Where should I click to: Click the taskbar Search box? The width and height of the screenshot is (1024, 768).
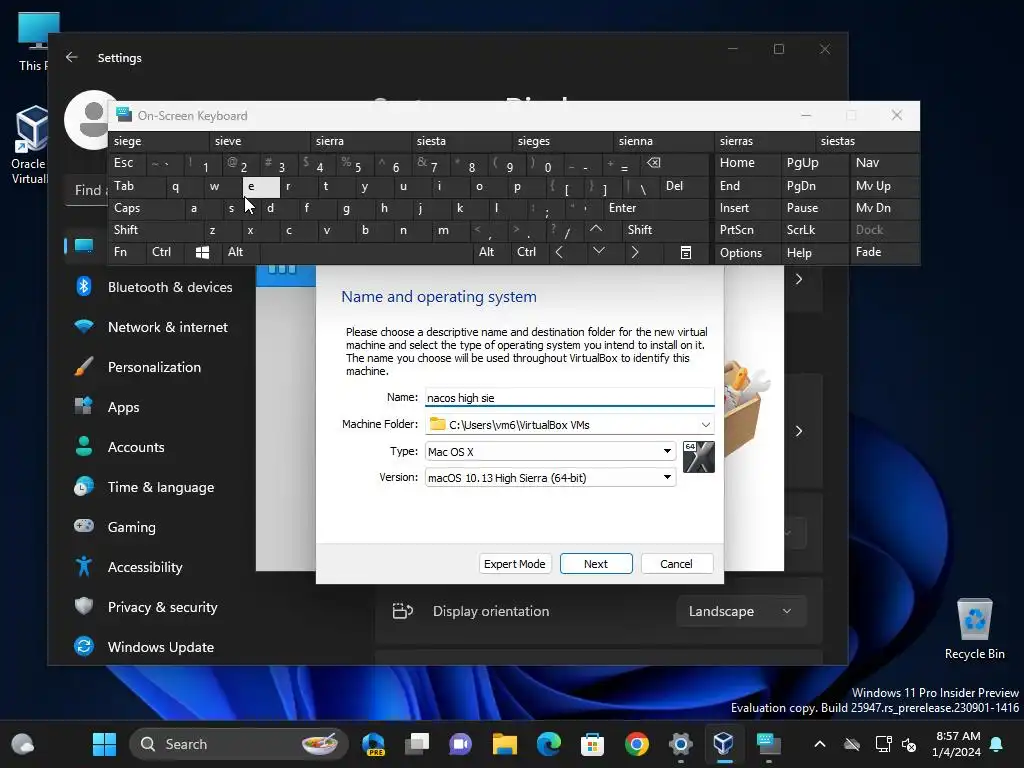238,744
